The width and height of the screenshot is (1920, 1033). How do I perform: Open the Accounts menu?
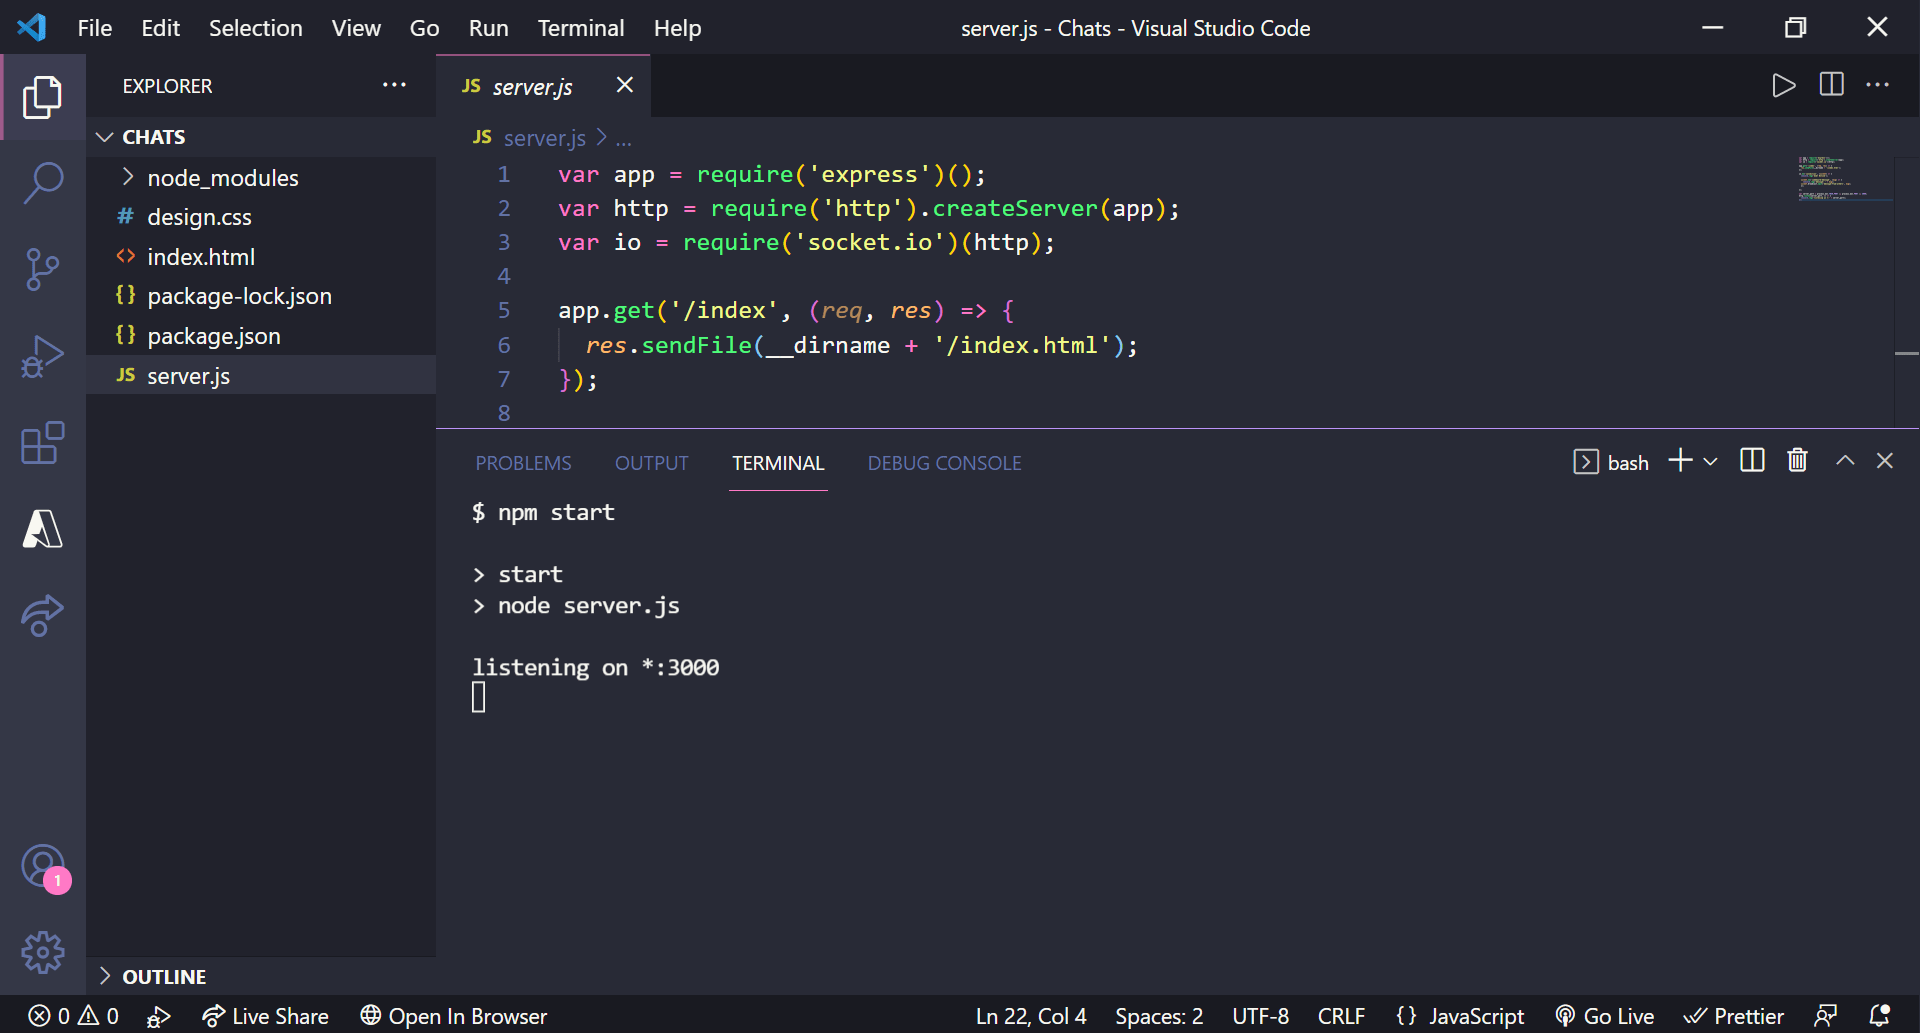(43, 867)
